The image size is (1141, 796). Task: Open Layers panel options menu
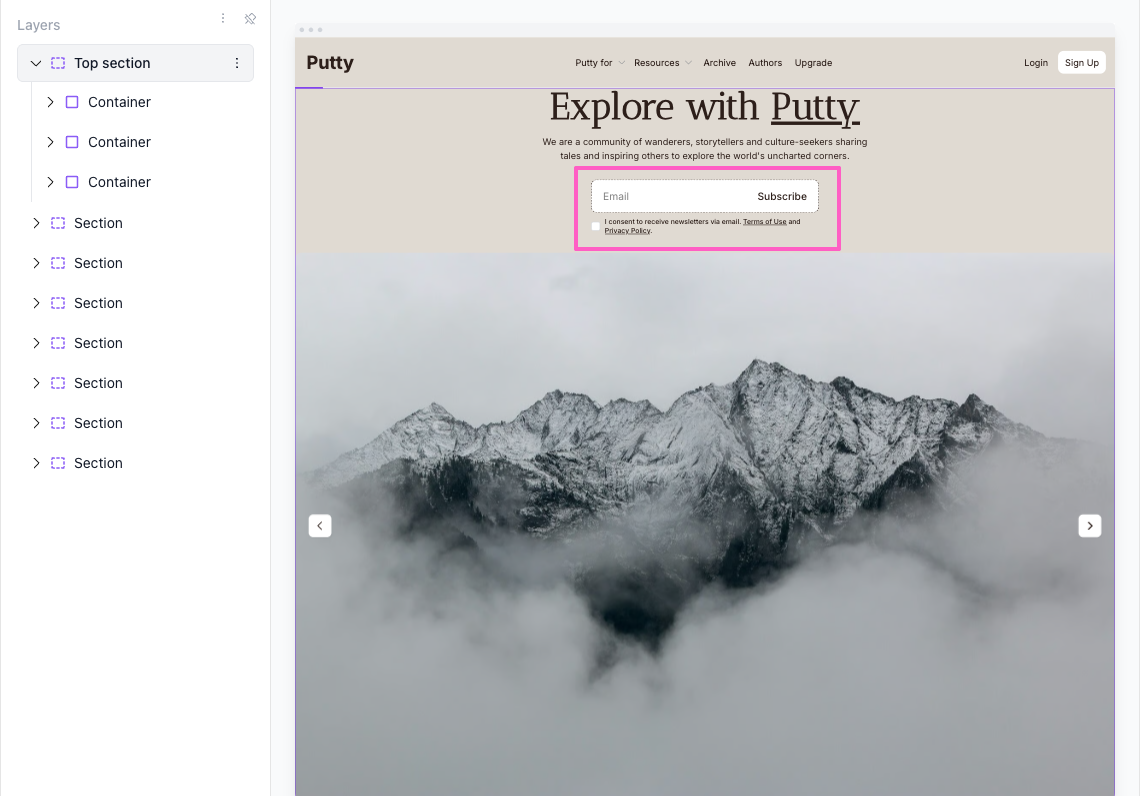(x=223, y=18)
